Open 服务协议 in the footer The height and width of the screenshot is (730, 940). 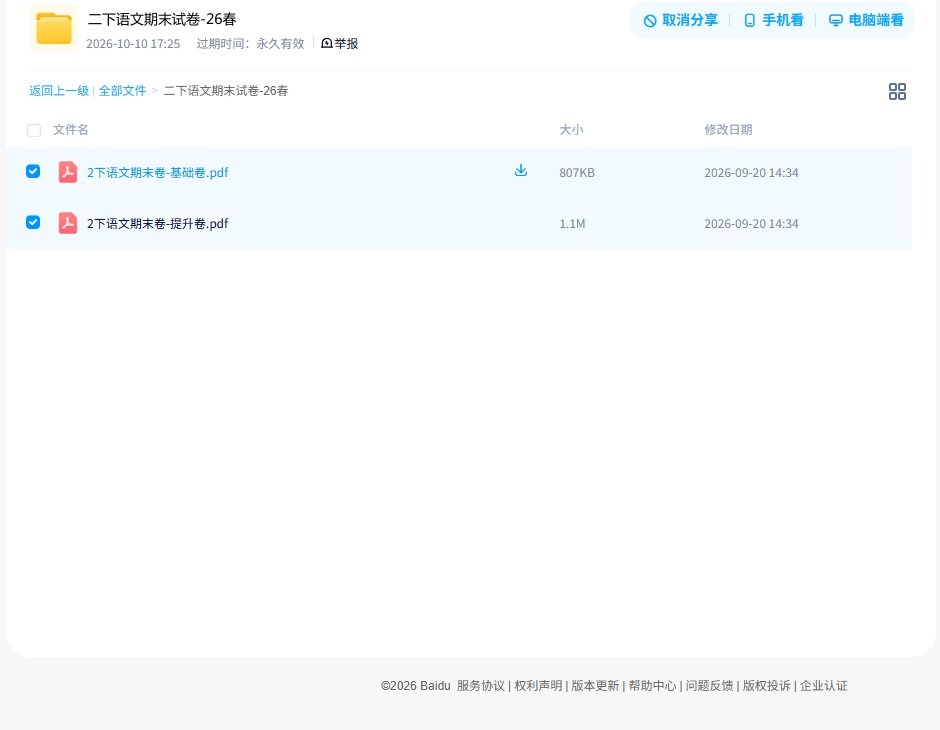(x=481, y=686)
